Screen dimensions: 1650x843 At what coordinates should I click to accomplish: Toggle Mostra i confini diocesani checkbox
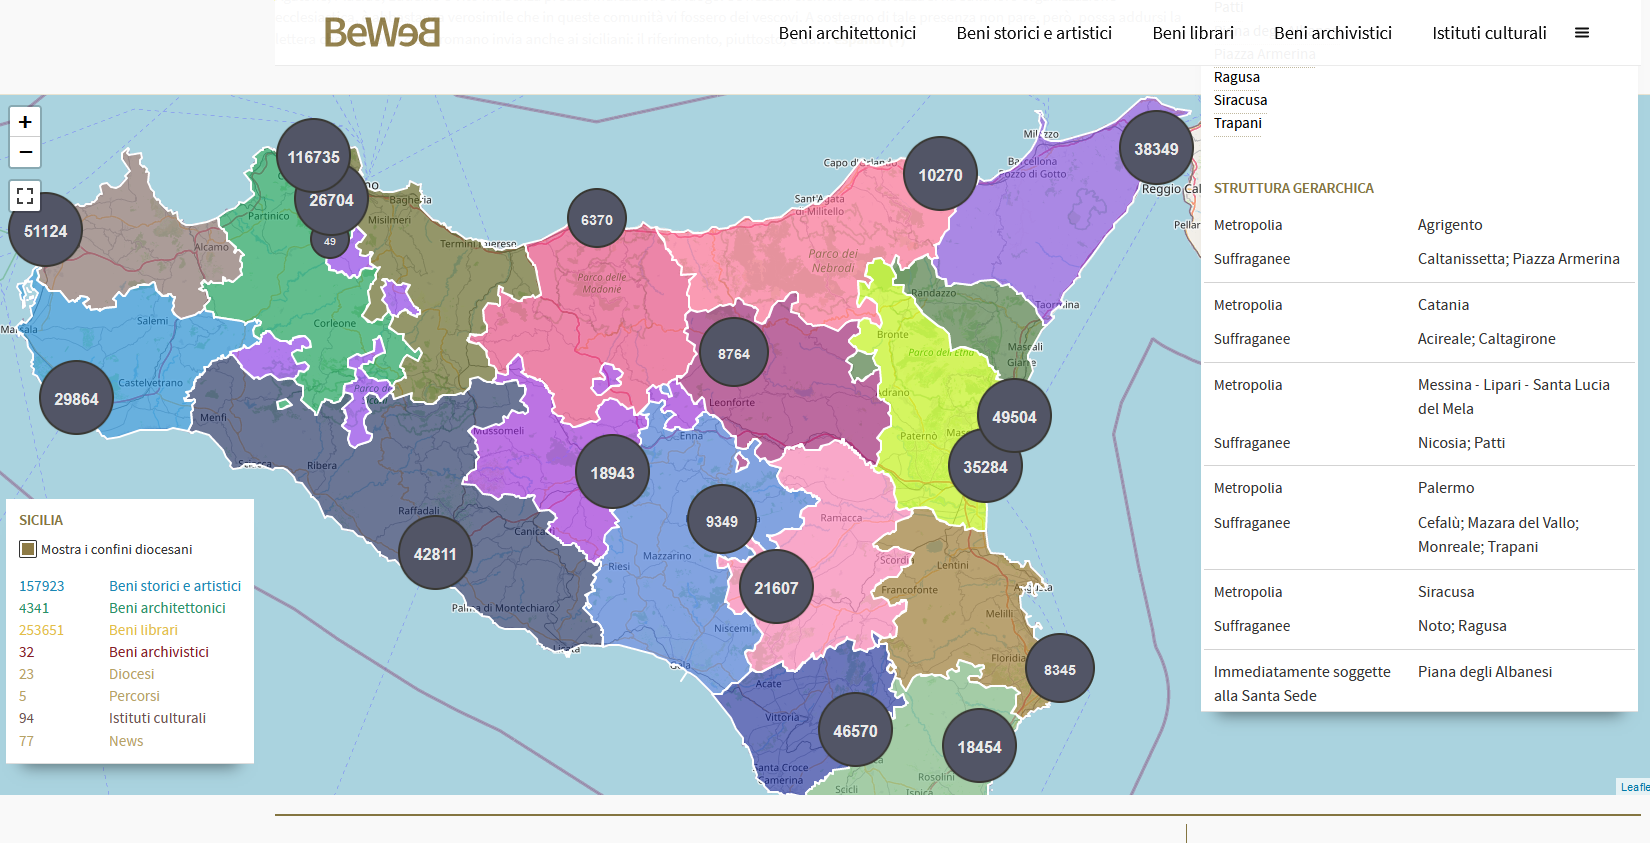tap(29, 549)
